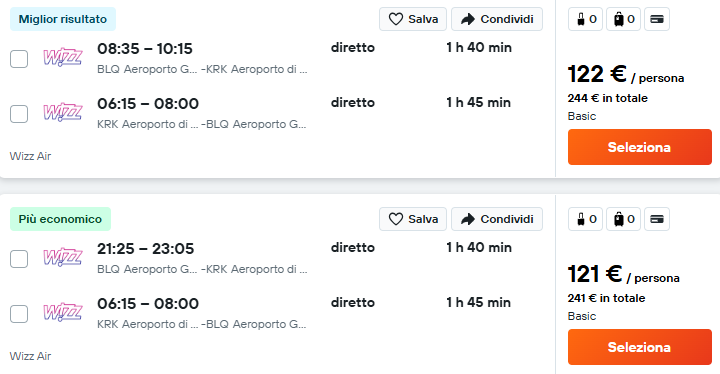This screenshot has height=374, width=720.
Task: Click the heart Salva icon on the Miglior risultato card
Action: coord(395,19)
